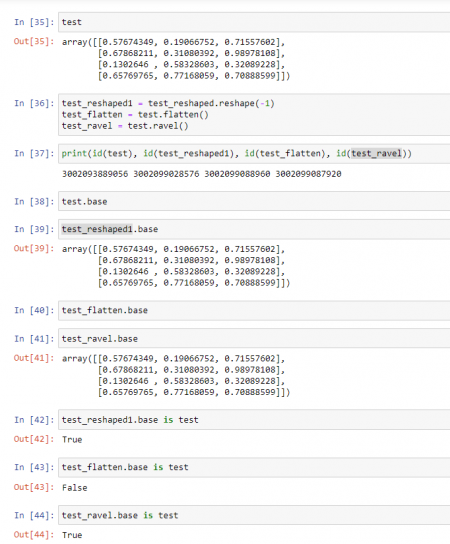Click the In [37] prompt label
Image resolution: width=450 pixels, height=544 pixels.
tap(34, 153)
